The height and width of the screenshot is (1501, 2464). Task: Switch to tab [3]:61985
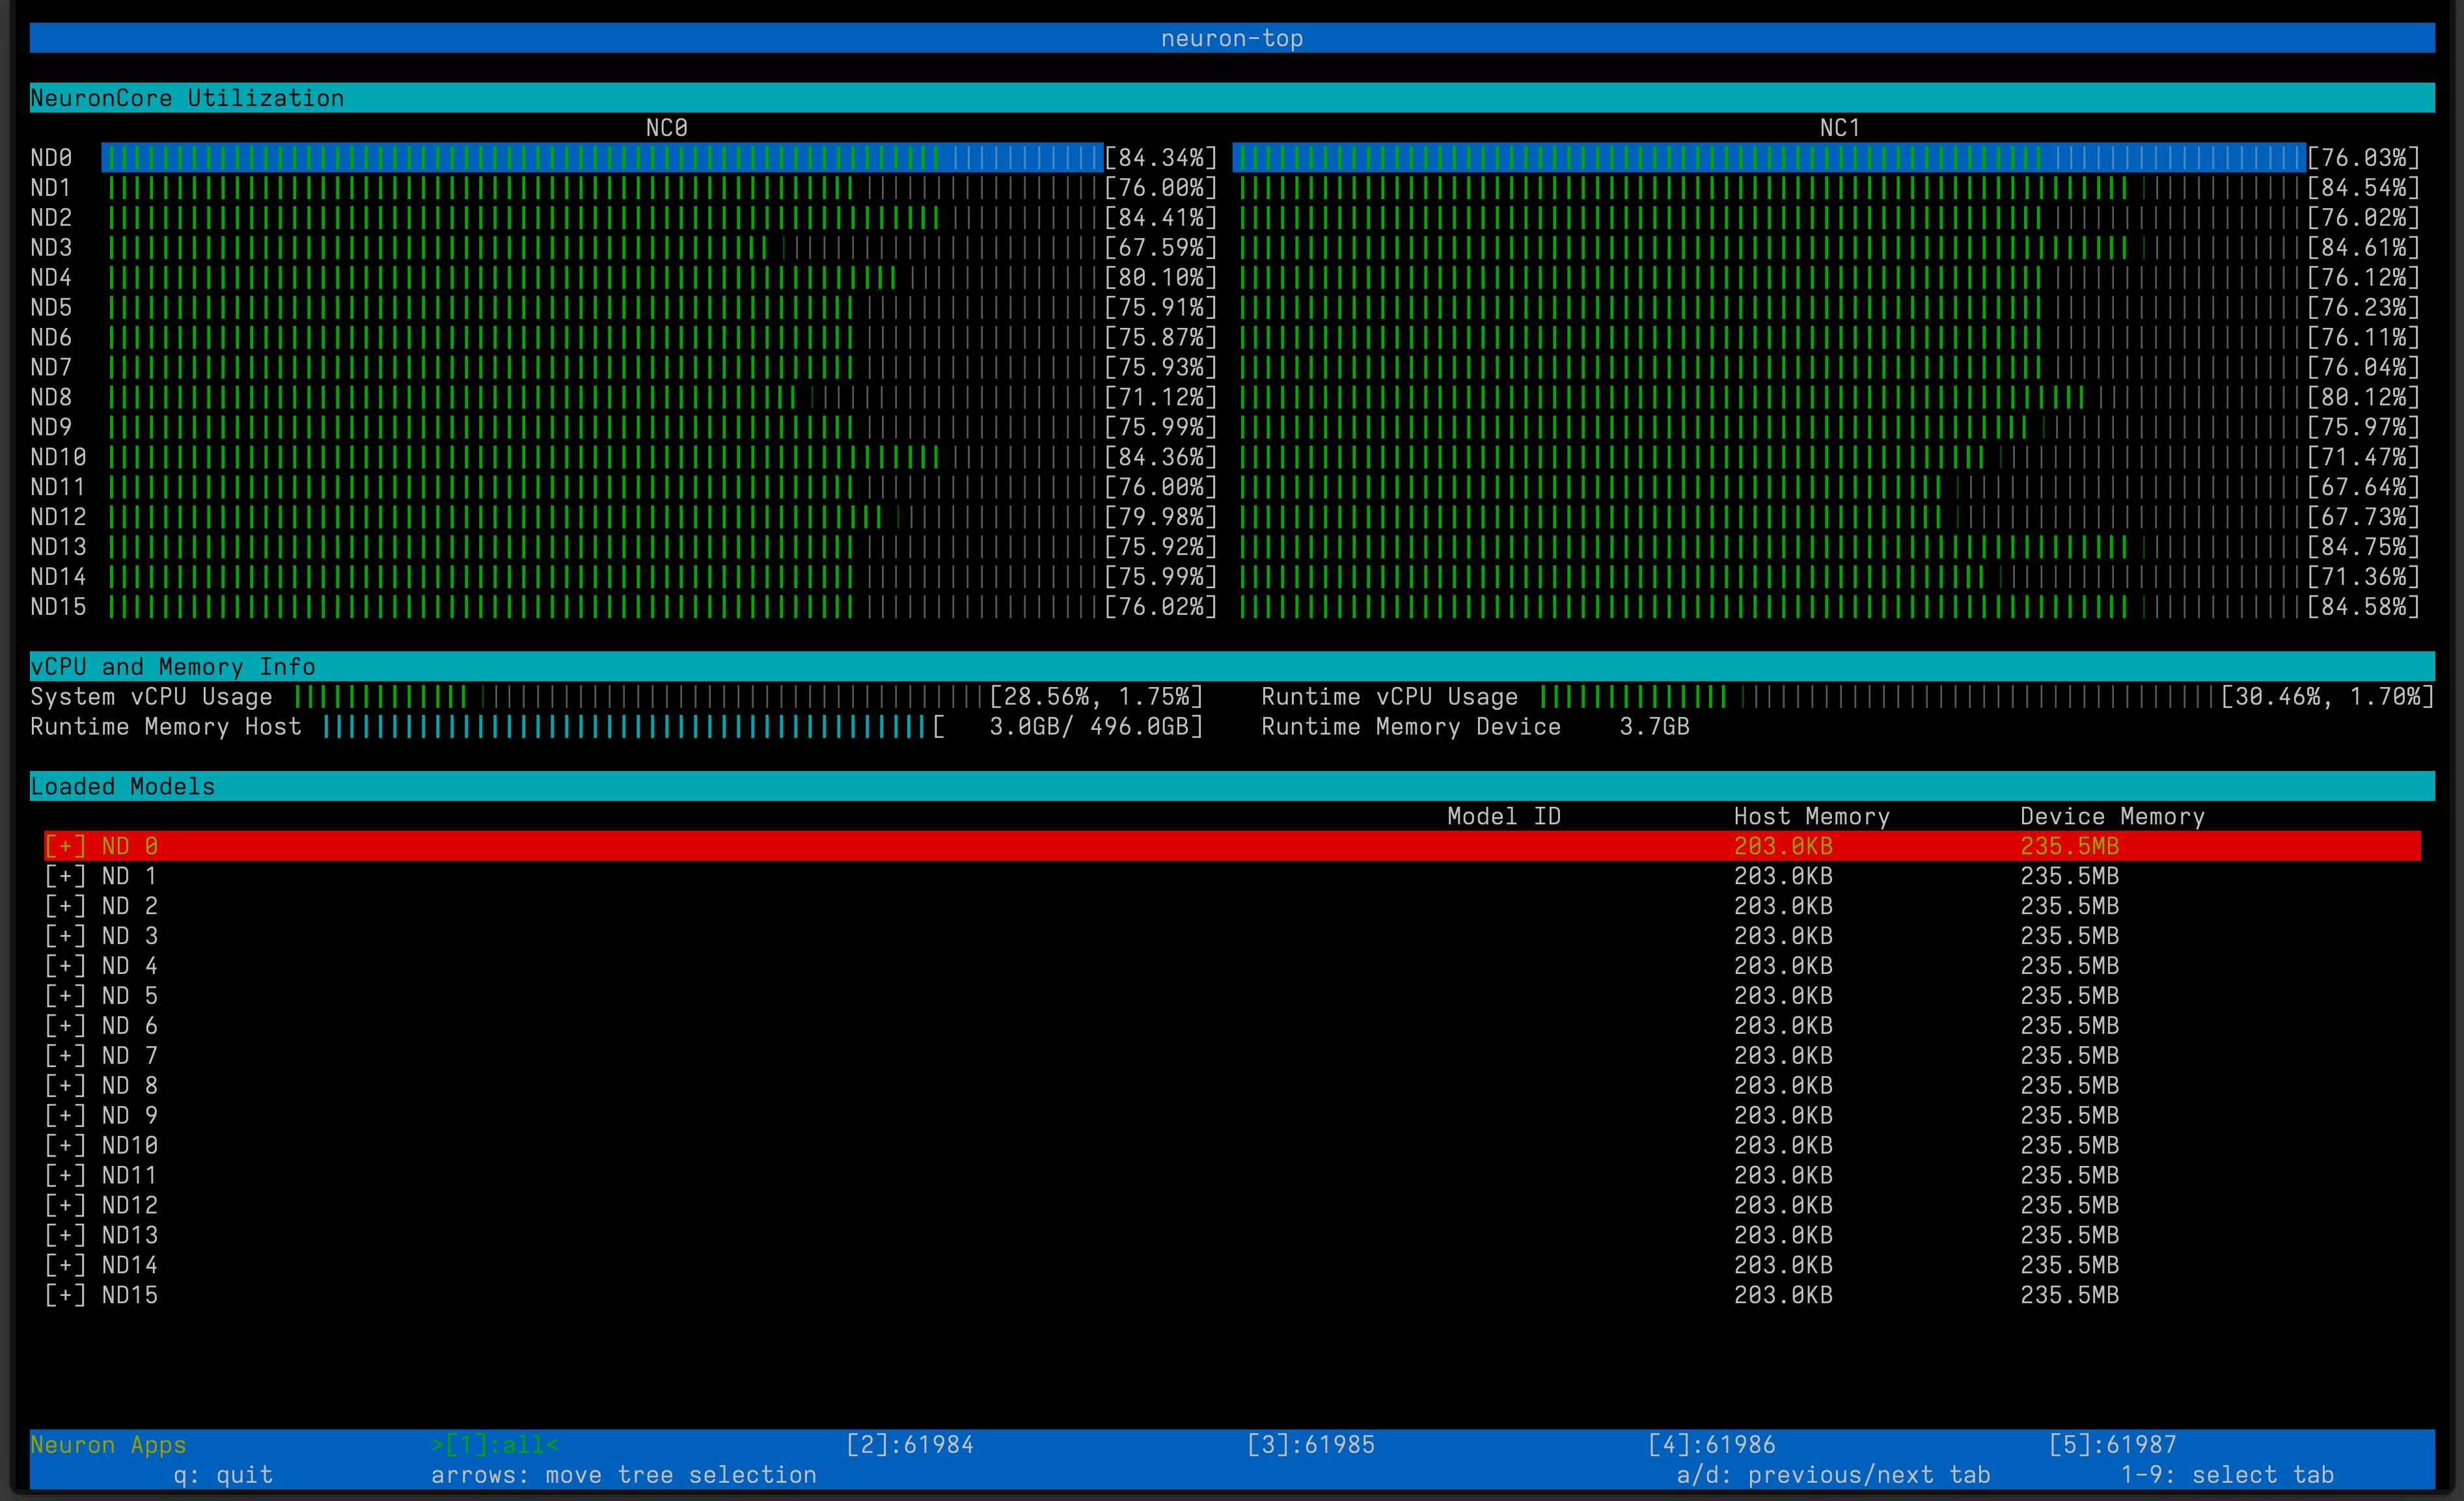pos(1310,1445)
